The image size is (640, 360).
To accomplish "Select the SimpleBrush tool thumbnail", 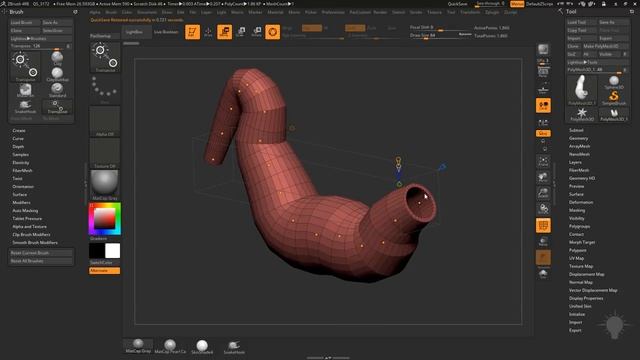I will [x=614, y=98].
